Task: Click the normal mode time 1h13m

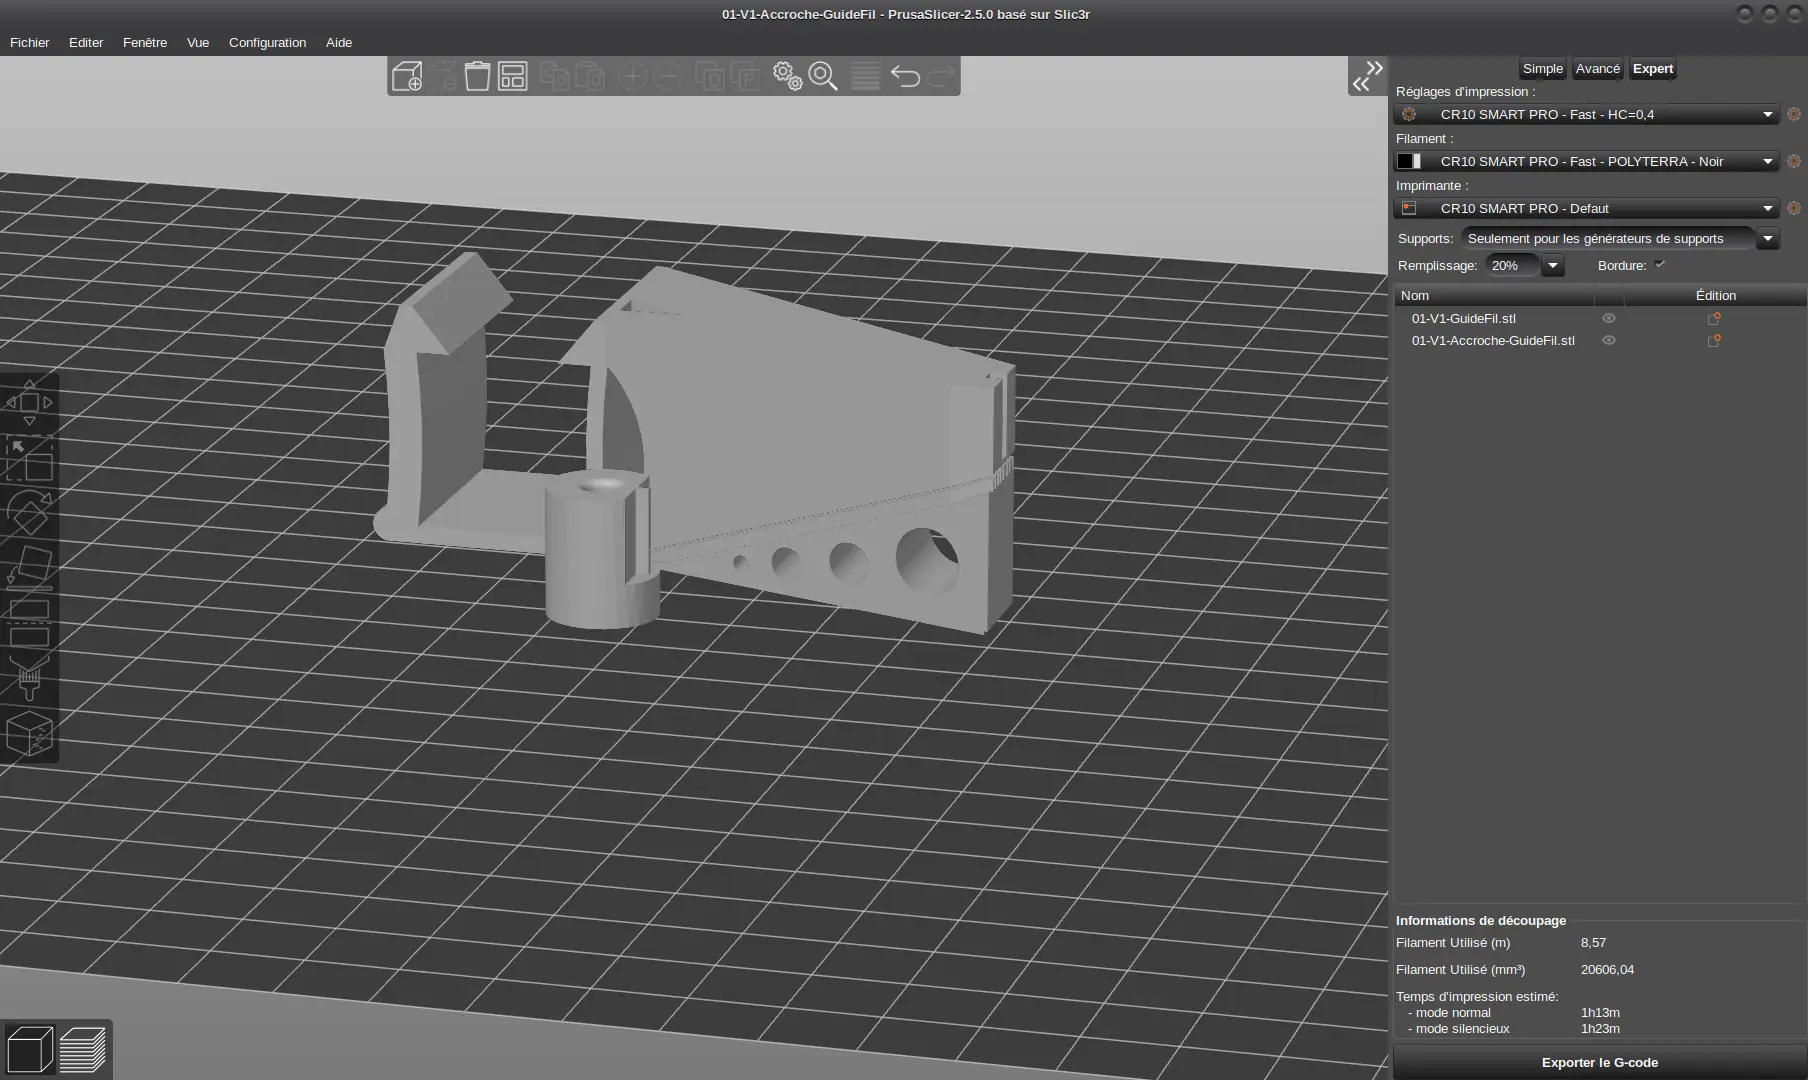Action: point(1600,1013)
